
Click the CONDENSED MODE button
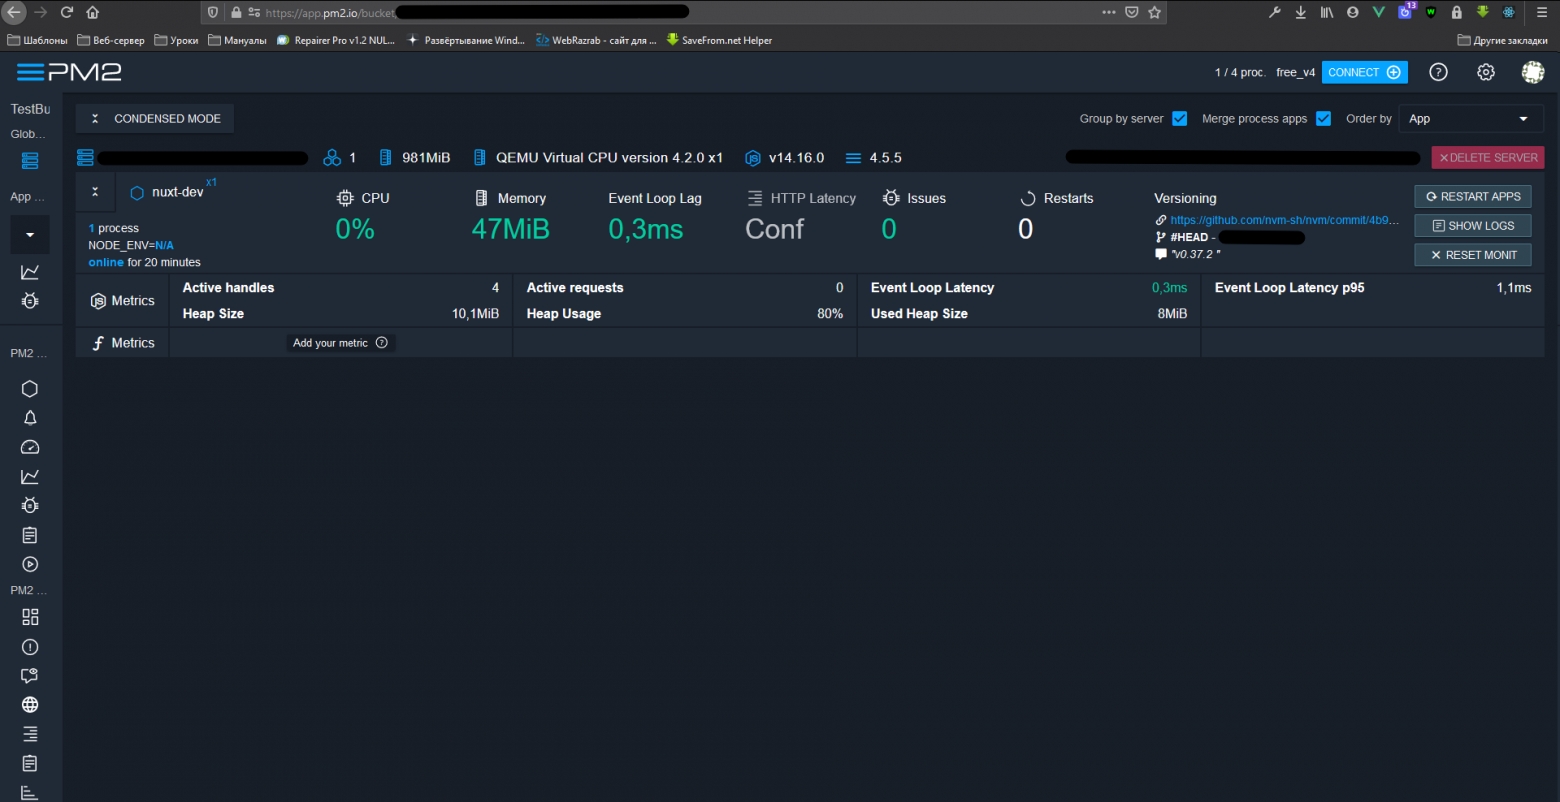click(155, 119)
